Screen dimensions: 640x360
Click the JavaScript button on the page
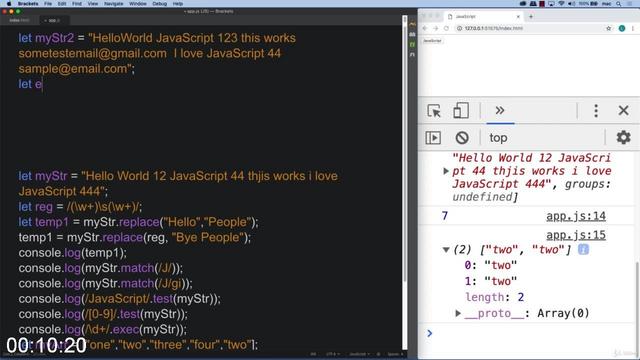[x=432, y=41]
